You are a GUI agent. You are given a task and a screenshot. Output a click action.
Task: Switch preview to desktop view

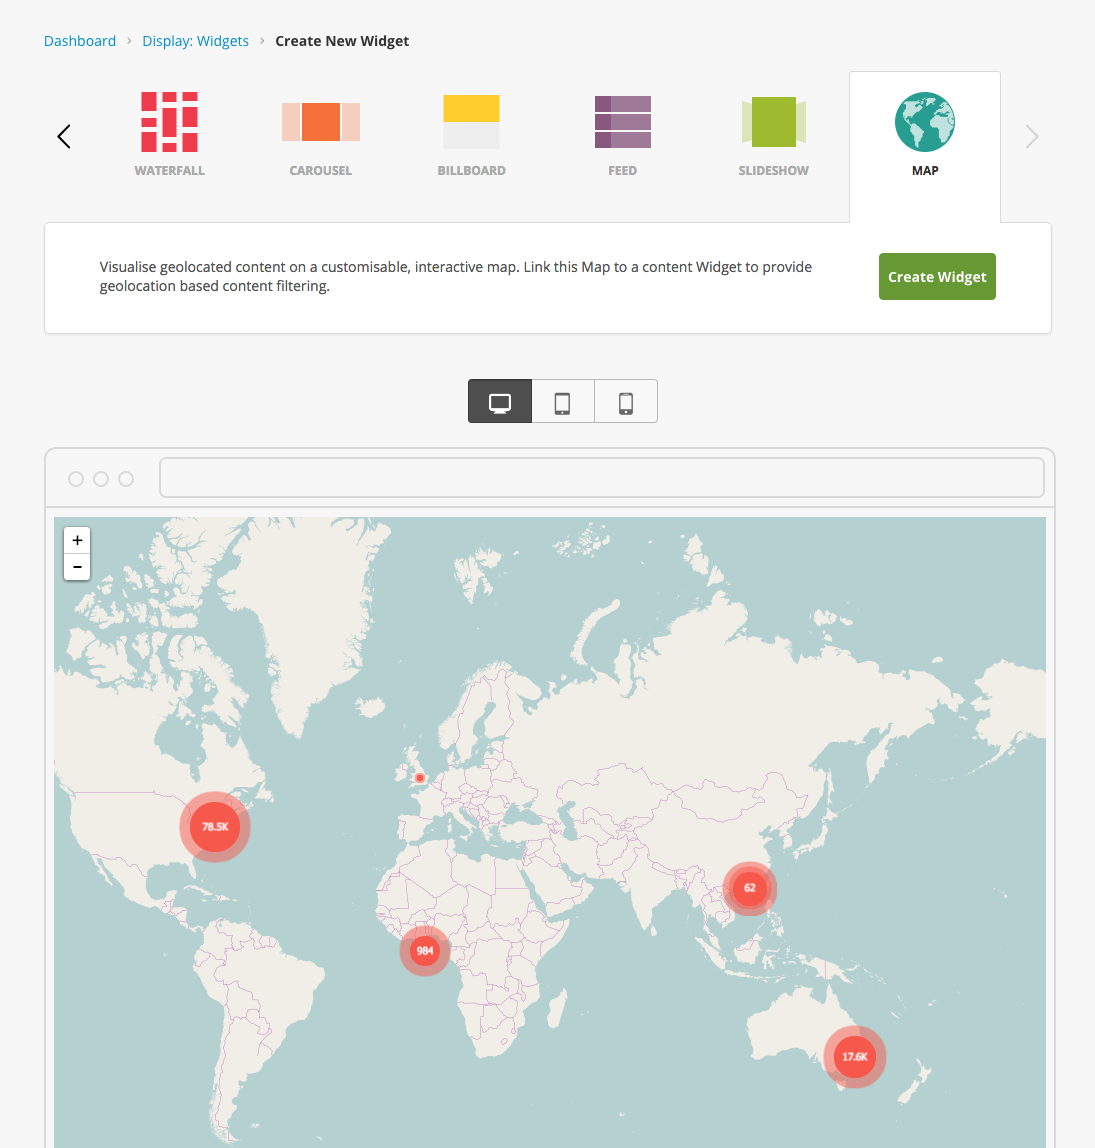pos(499,400)
